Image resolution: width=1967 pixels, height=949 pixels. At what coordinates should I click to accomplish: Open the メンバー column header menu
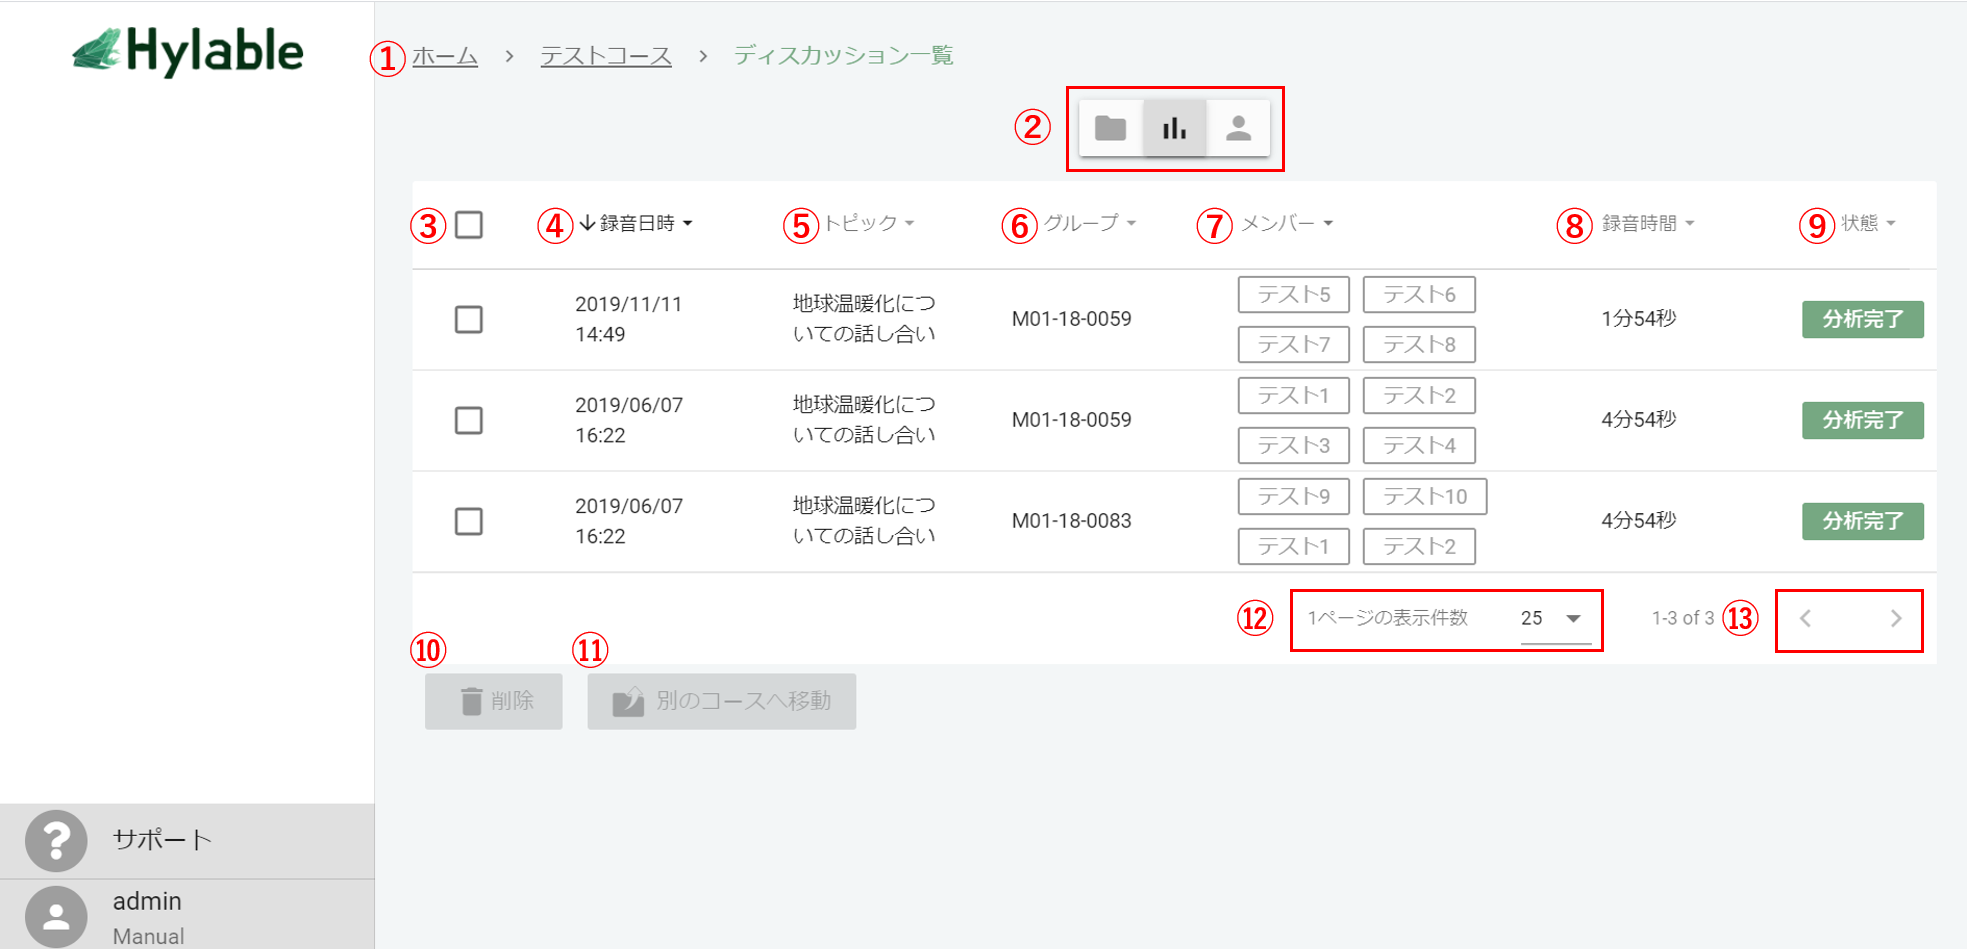pyautogui.click(x=1328, y=224)
